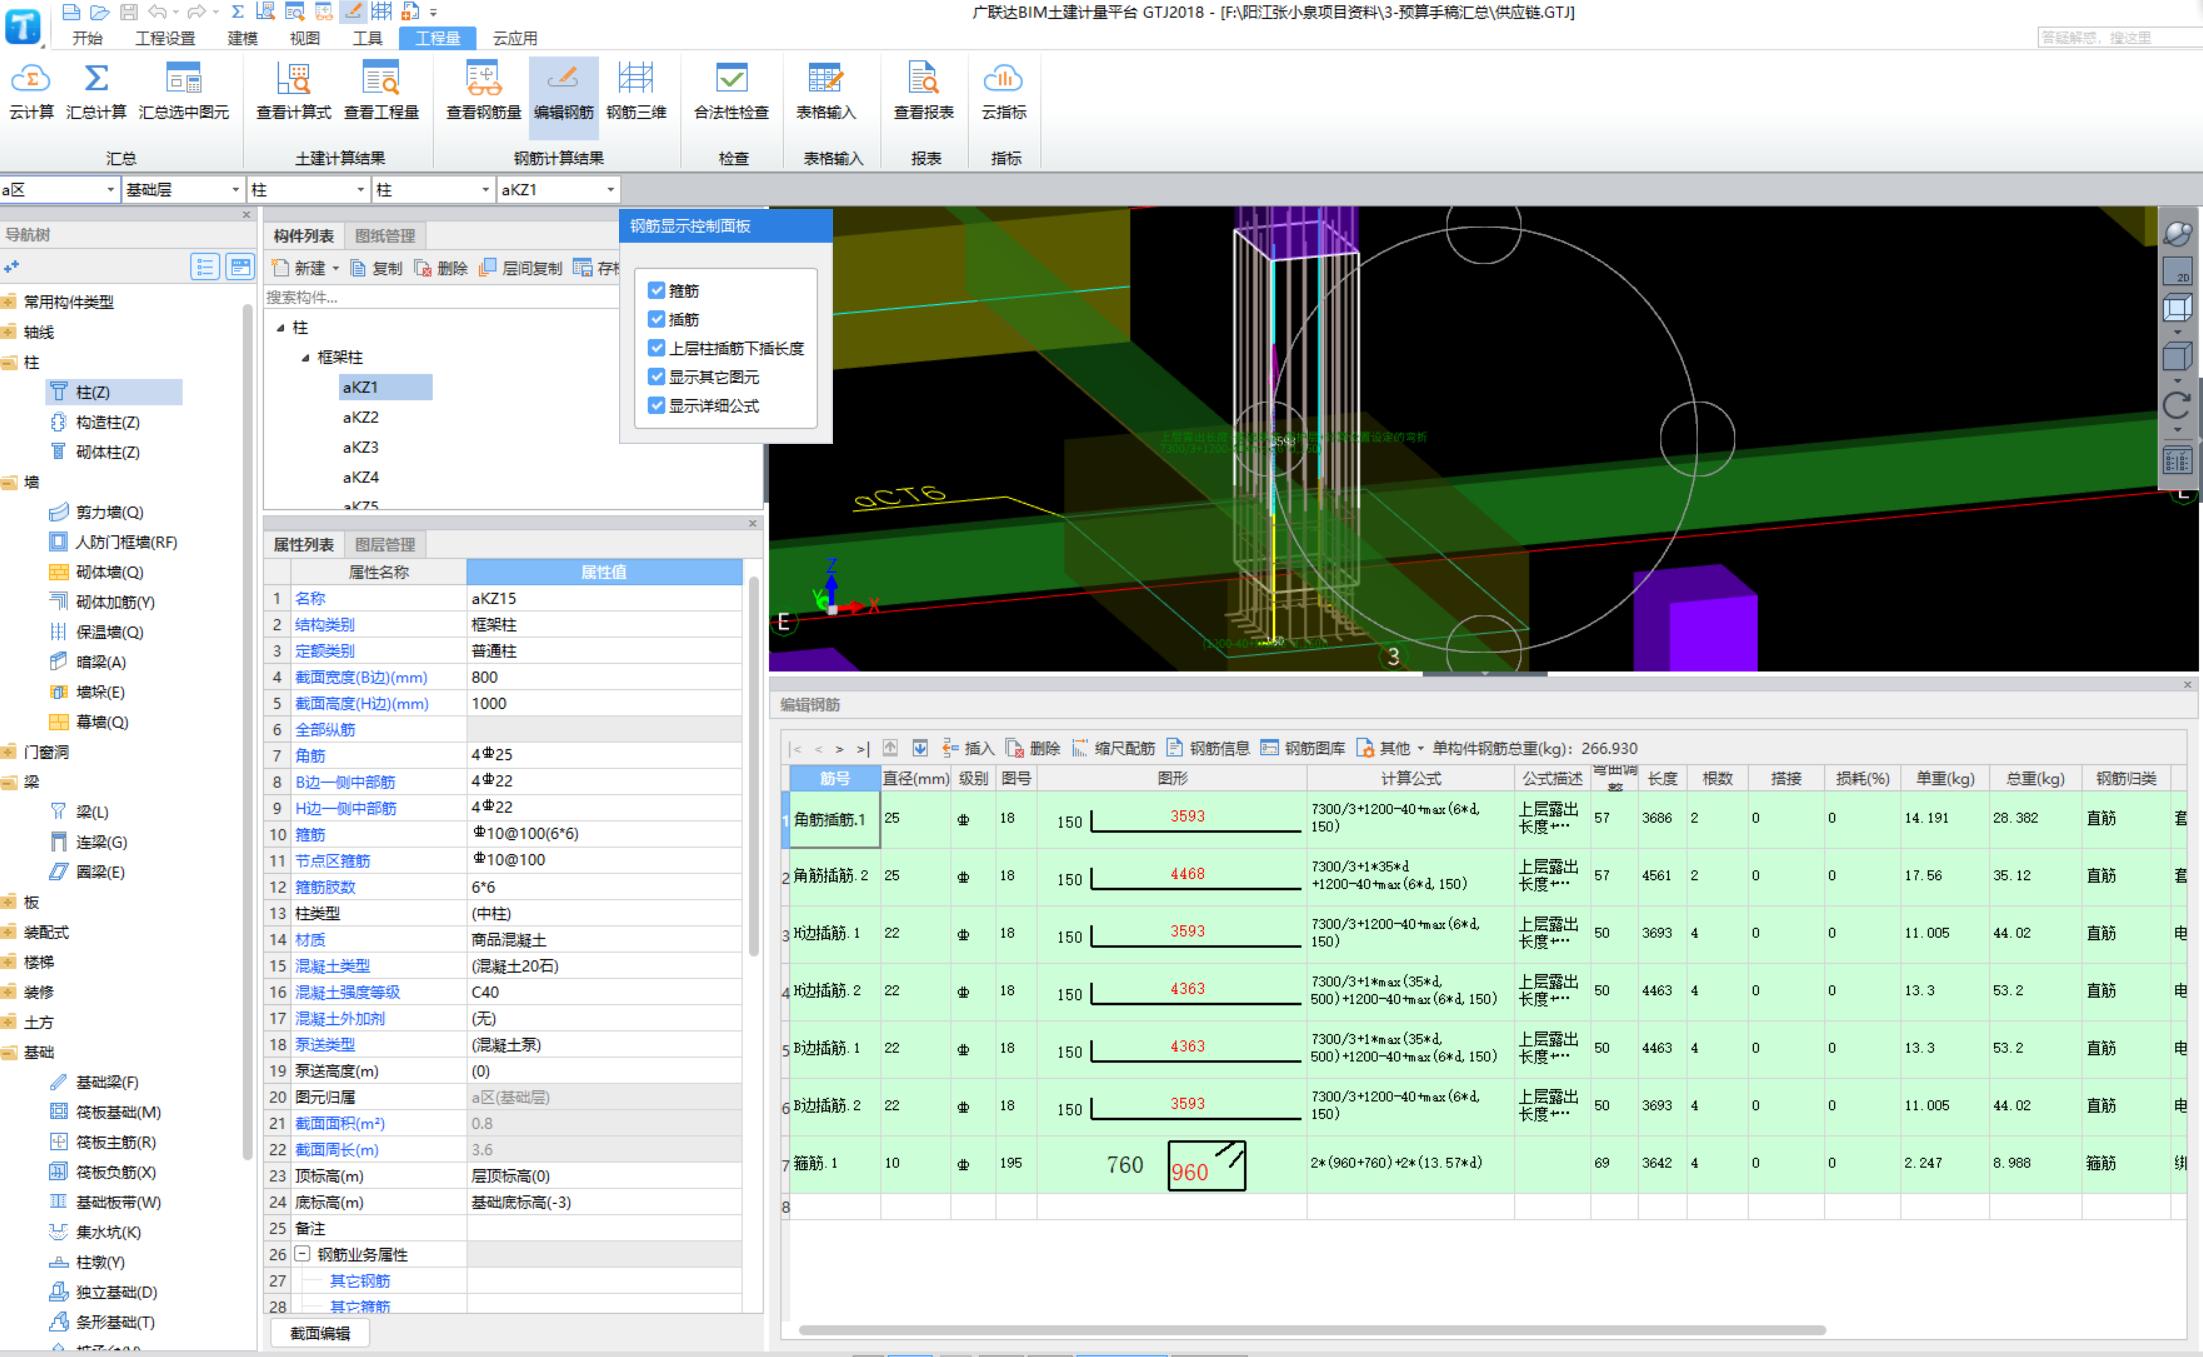Open 查看钢筋量 rebar quantity tool
2203x1357 pixels.
coord(483,91)
